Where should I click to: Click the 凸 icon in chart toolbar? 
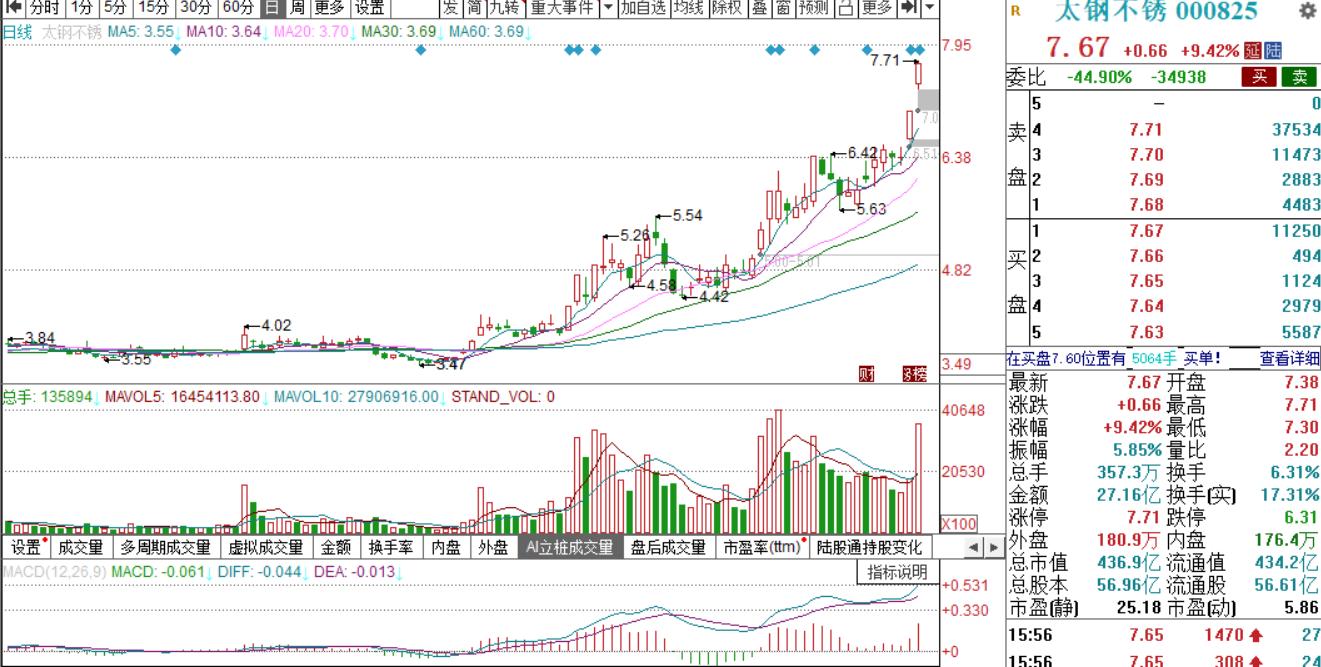[x=846, y=8]
